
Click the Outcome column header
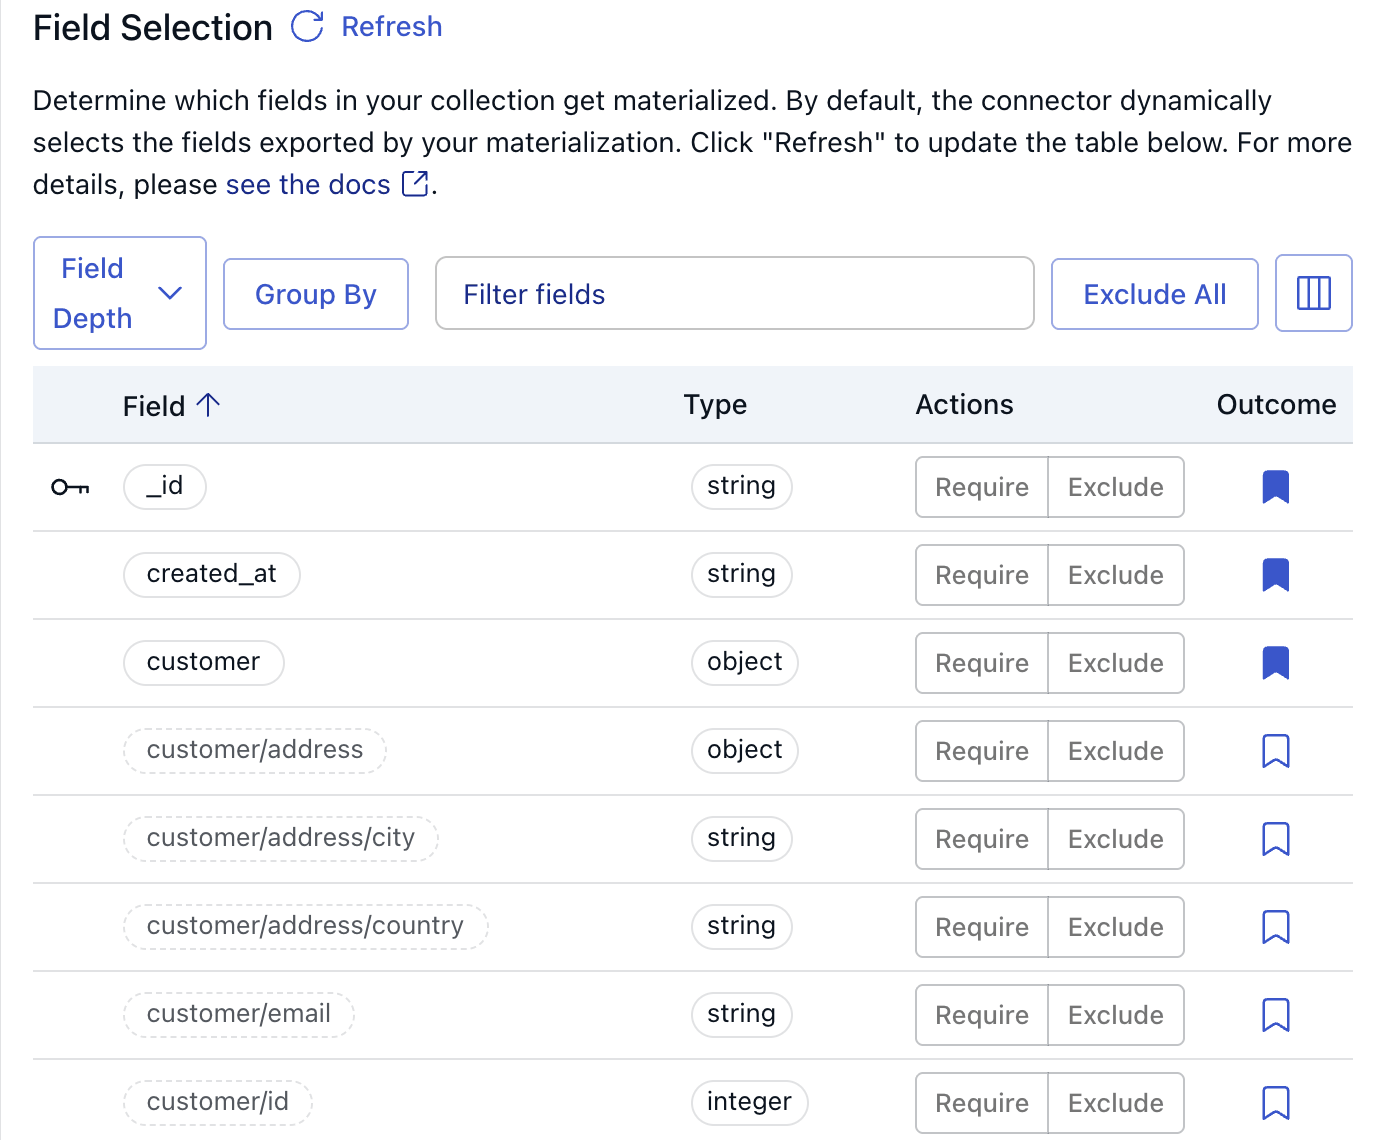coord(1276,405)
